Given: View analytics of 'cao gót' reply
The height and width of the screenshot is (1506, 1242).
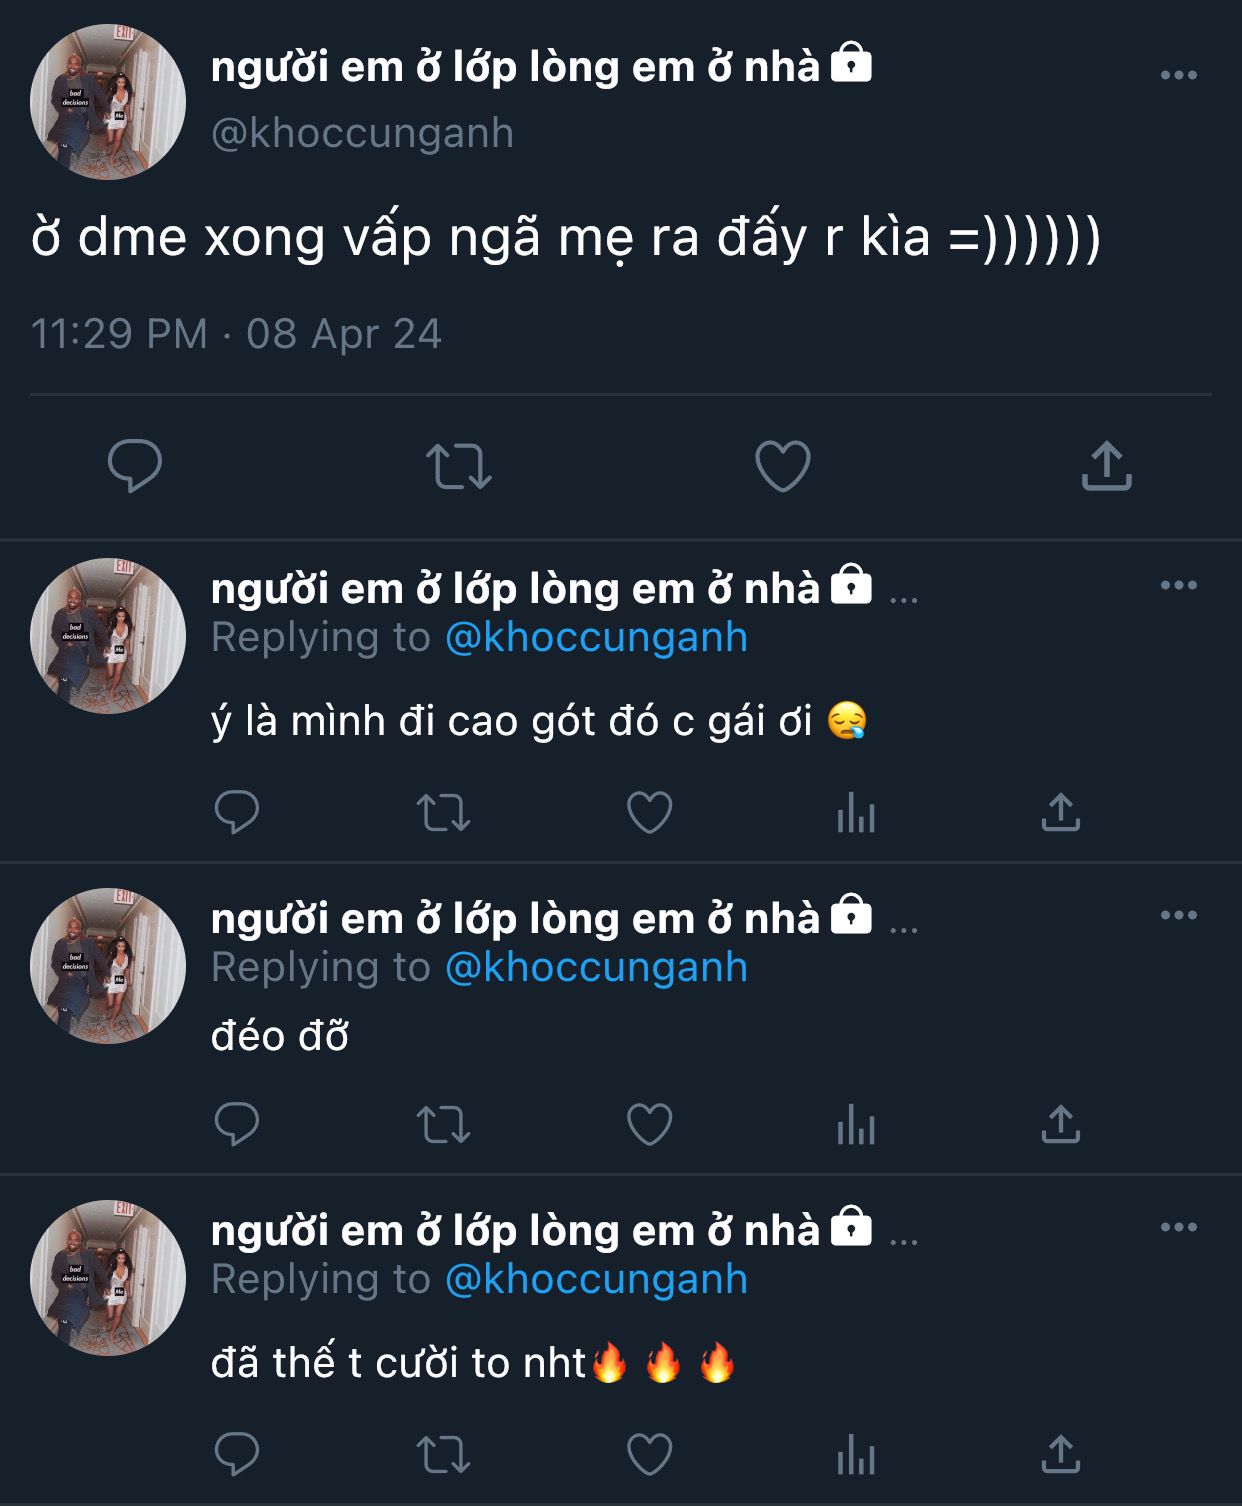Looking at the screenshot, I should [856, 812].
